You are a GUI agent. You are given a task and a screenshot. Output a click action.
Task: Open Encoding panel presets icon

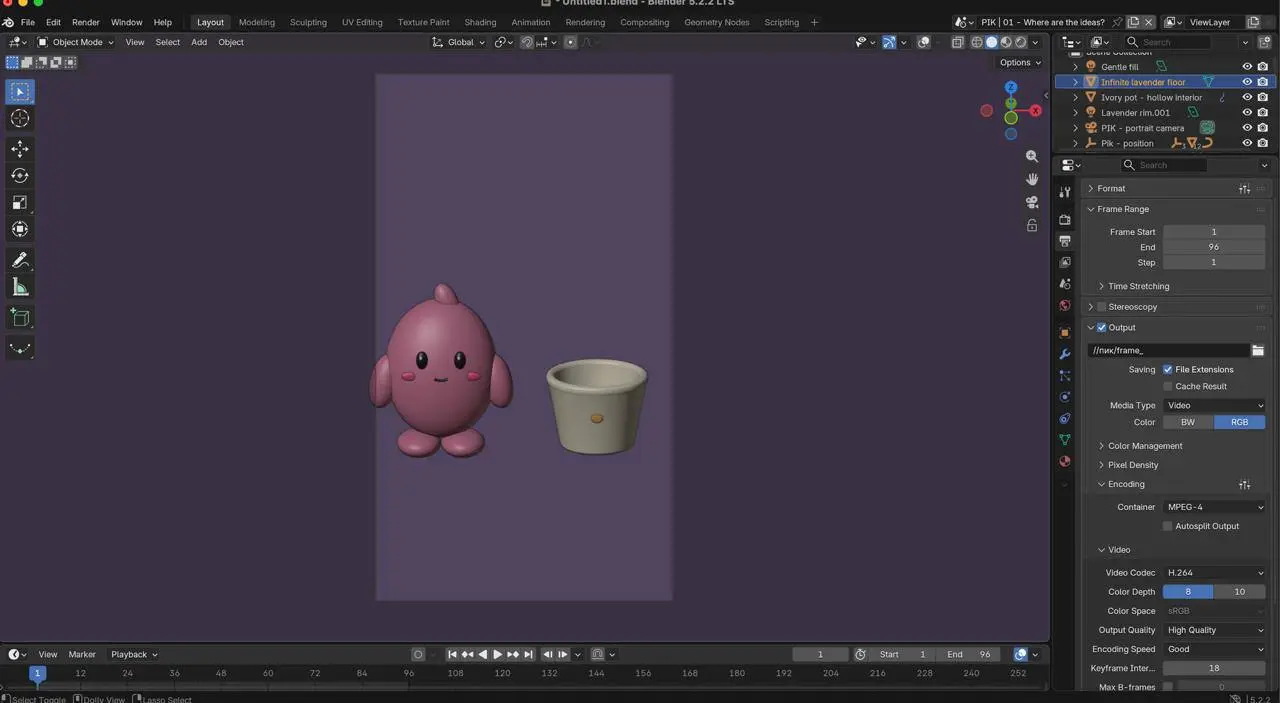click(x=1244, y=485)
